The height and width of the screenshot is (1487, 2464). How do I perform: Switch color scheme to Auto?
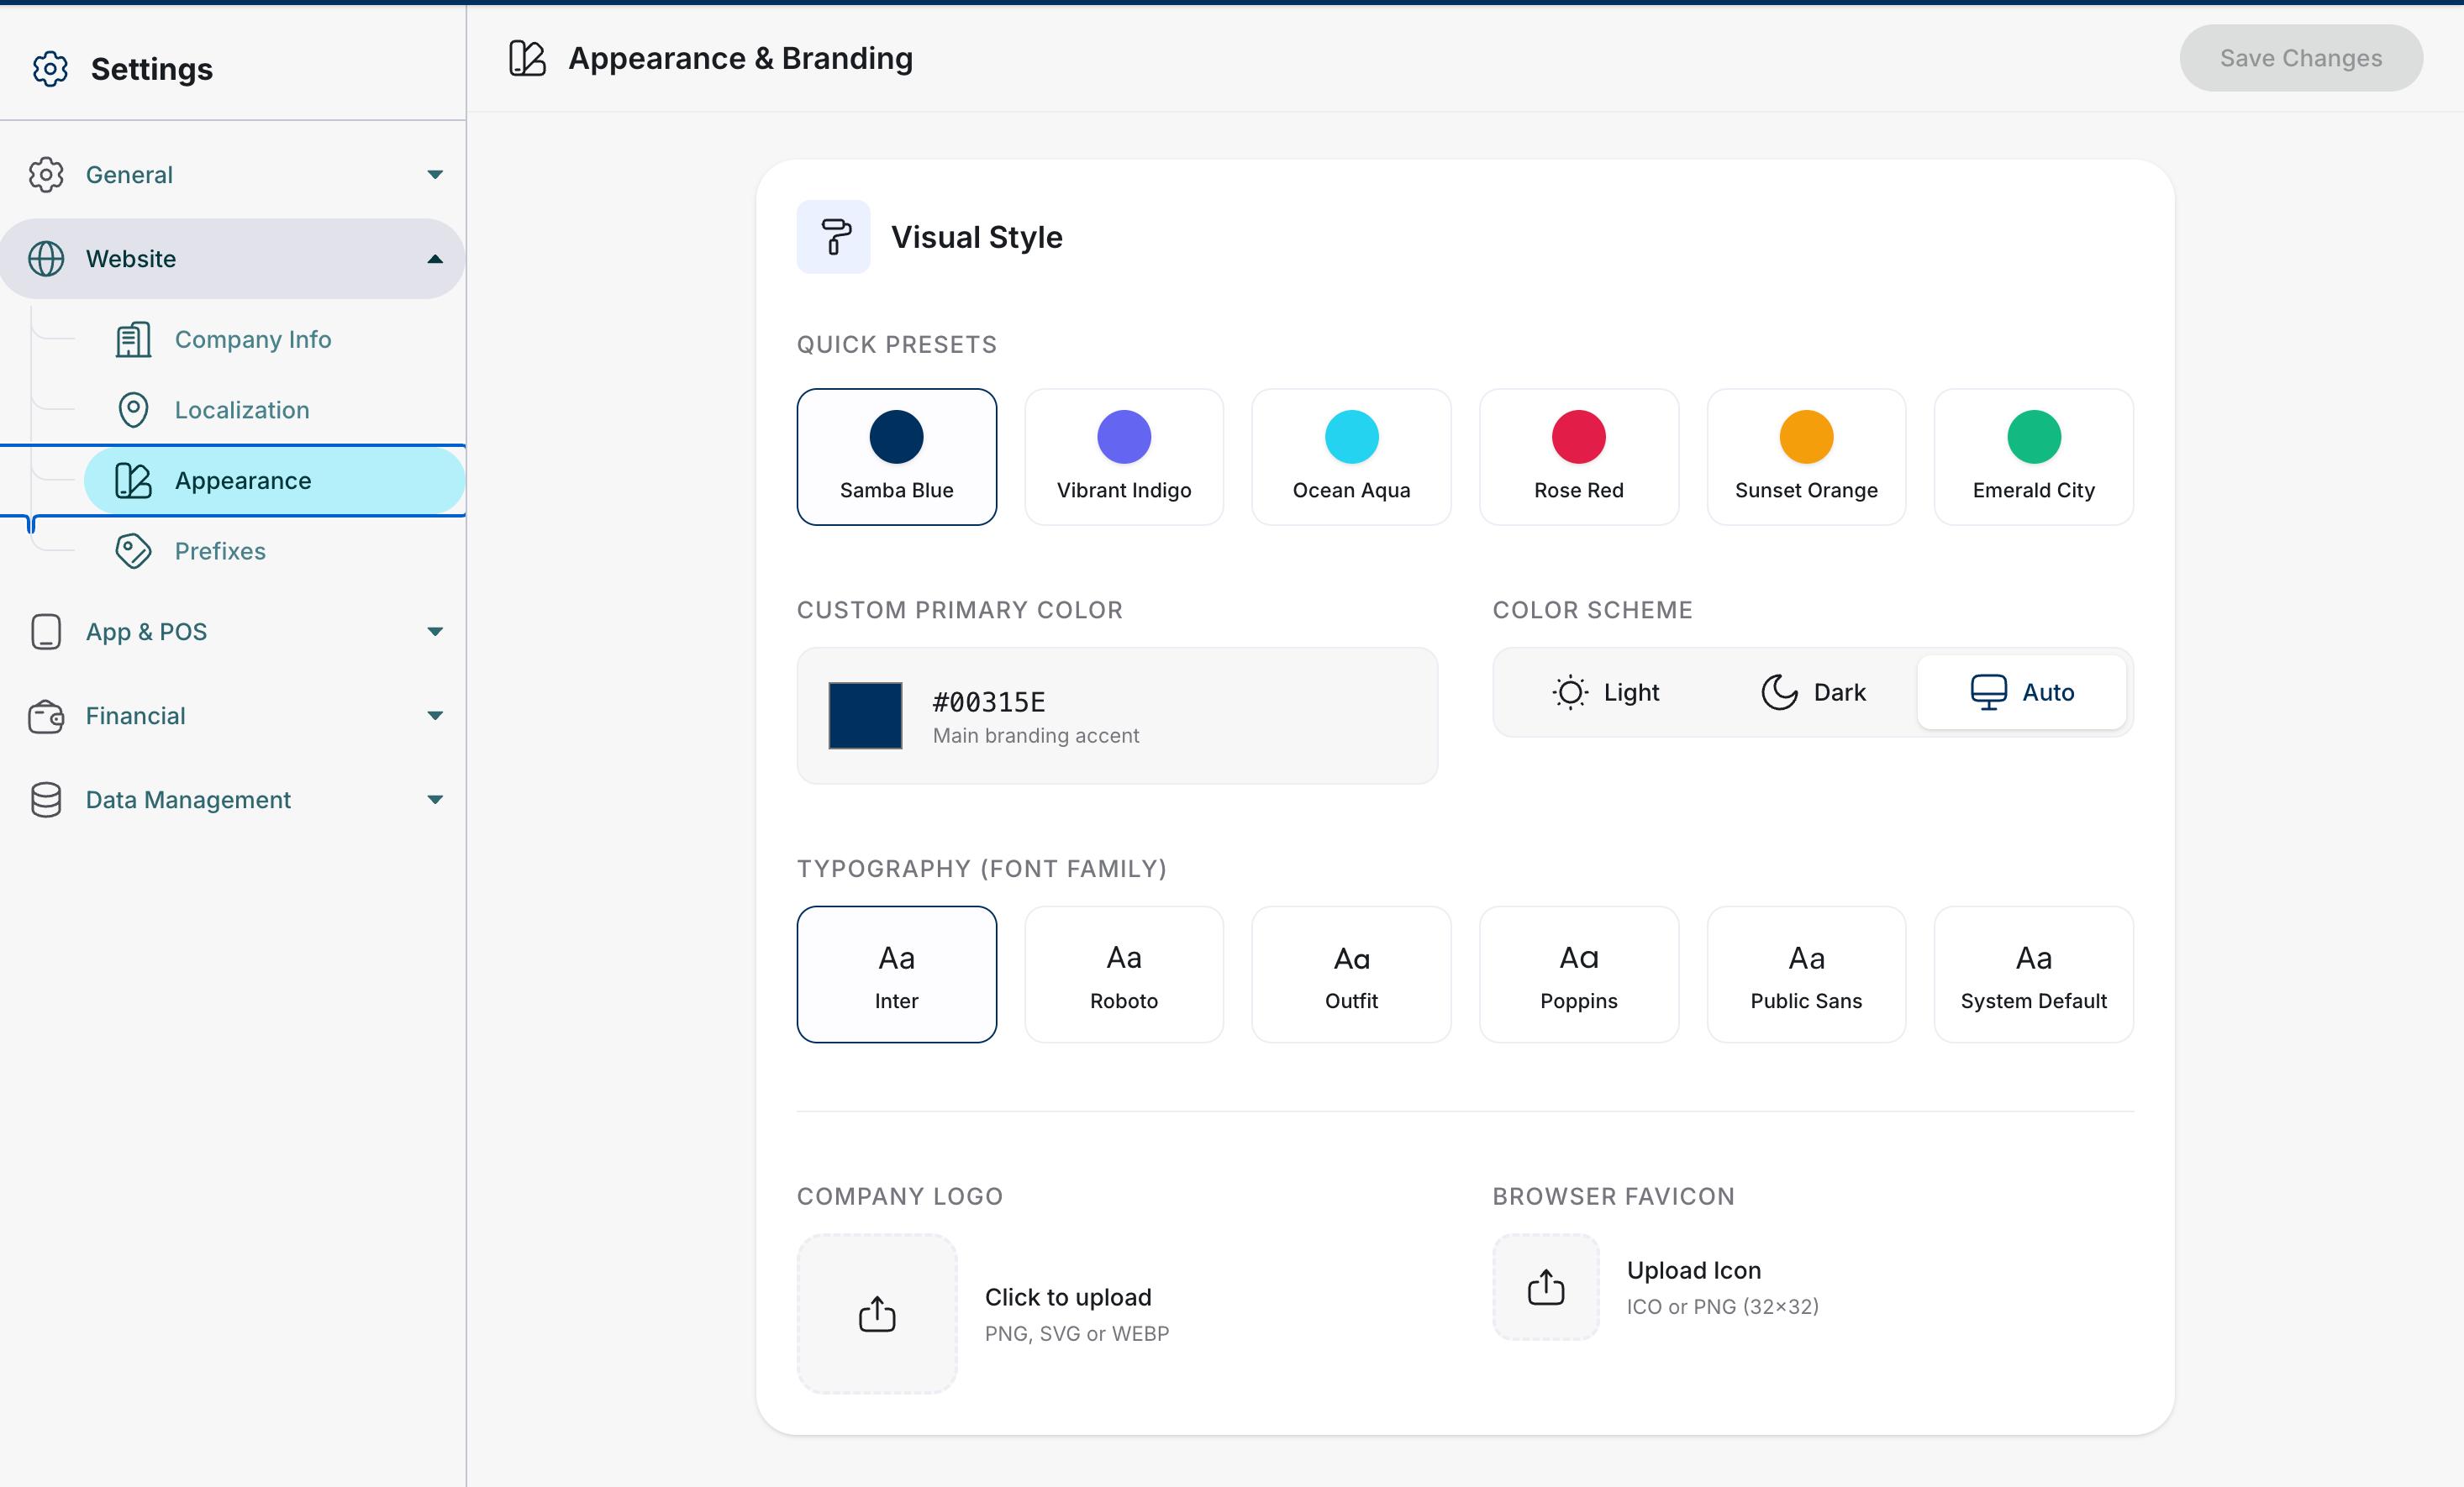click(2022, 692)
